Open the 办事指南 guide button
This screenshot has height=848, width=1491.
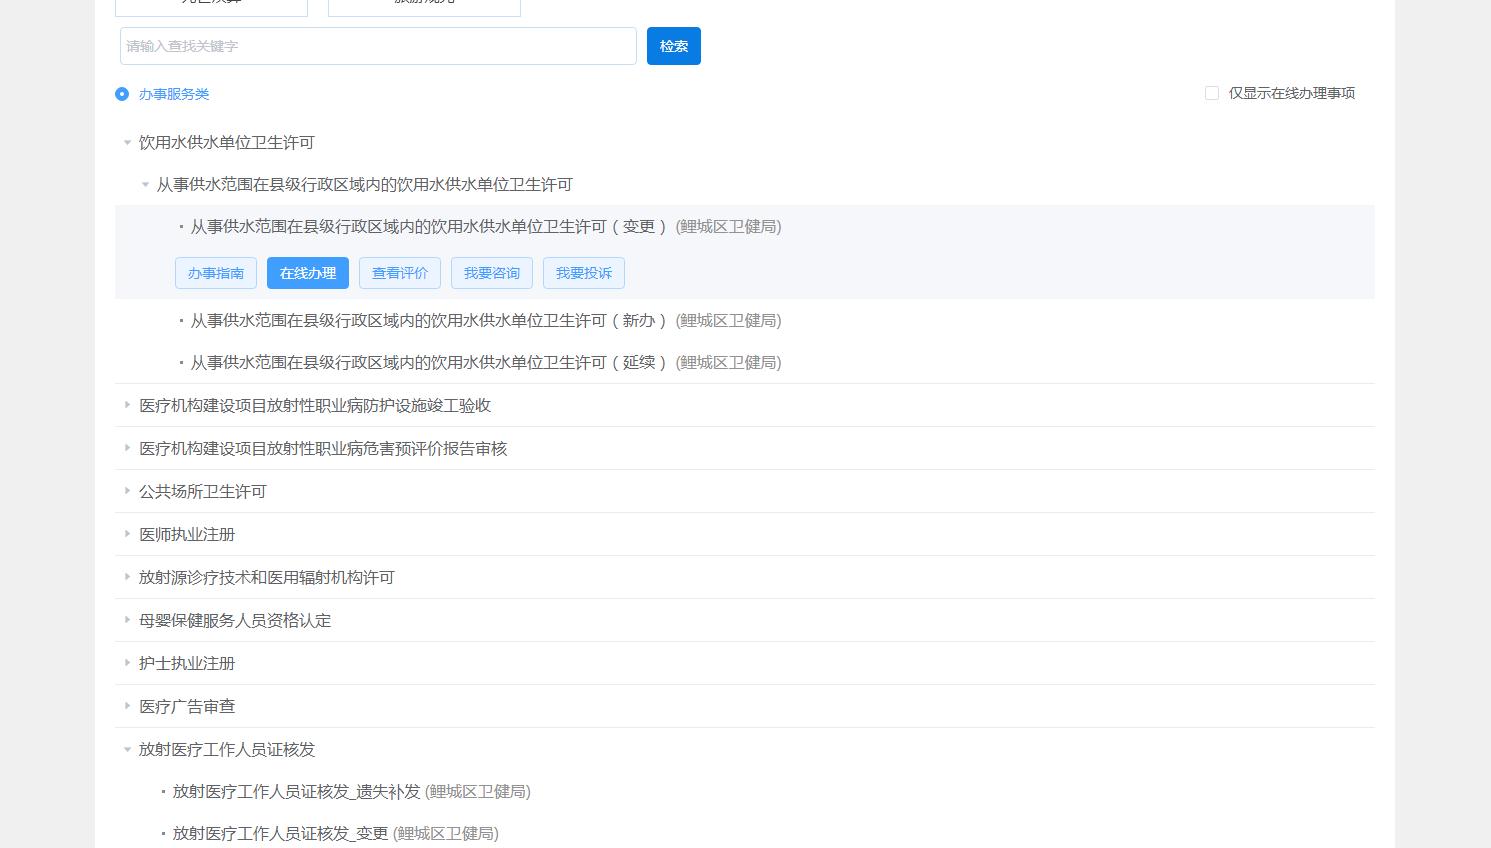point(215,272)
